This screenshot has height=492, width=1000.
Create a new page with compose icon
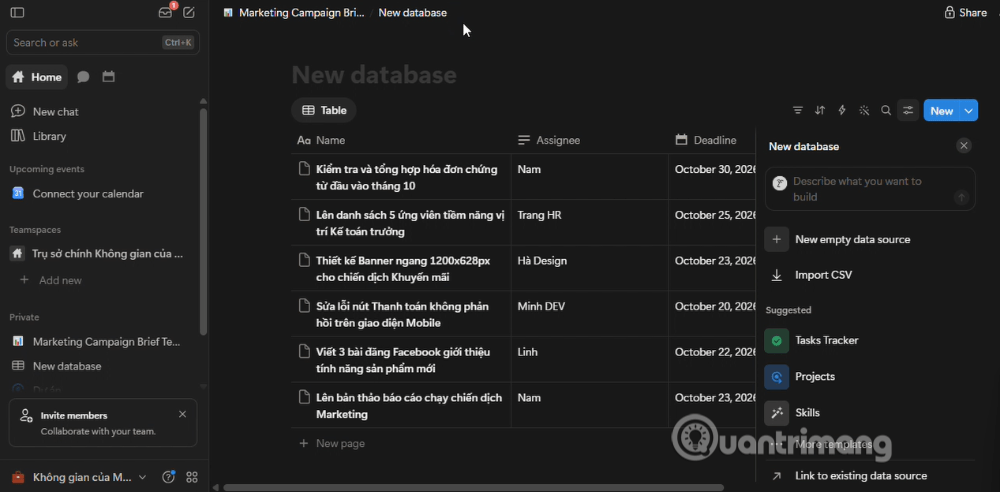click(x=189, y=12)
